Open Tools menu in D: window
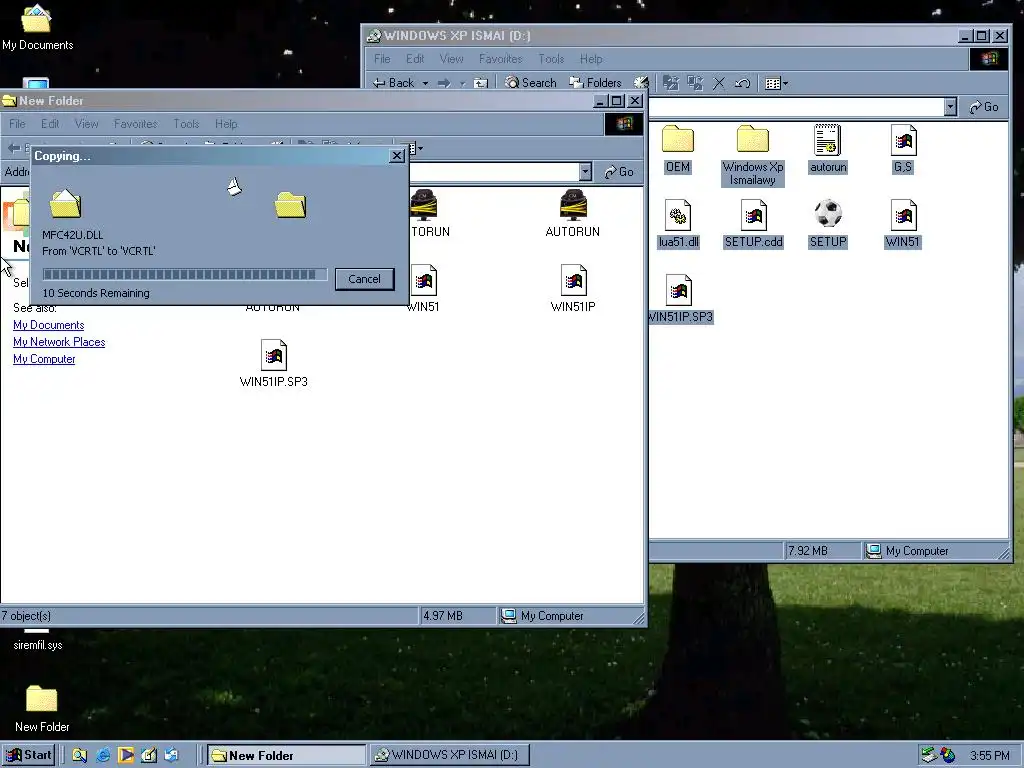The width and height of the screenshot is (1024, 768). tap(551, 59)
